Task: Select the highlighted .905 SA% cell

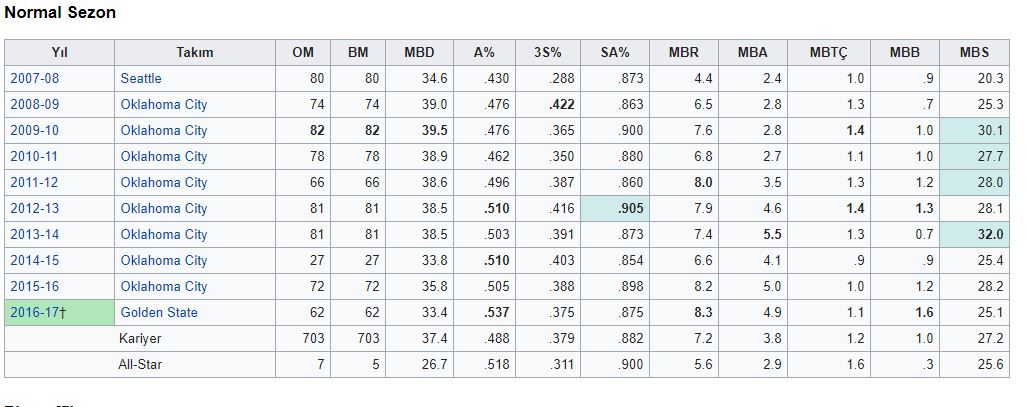Action: [x=616, y=208]
